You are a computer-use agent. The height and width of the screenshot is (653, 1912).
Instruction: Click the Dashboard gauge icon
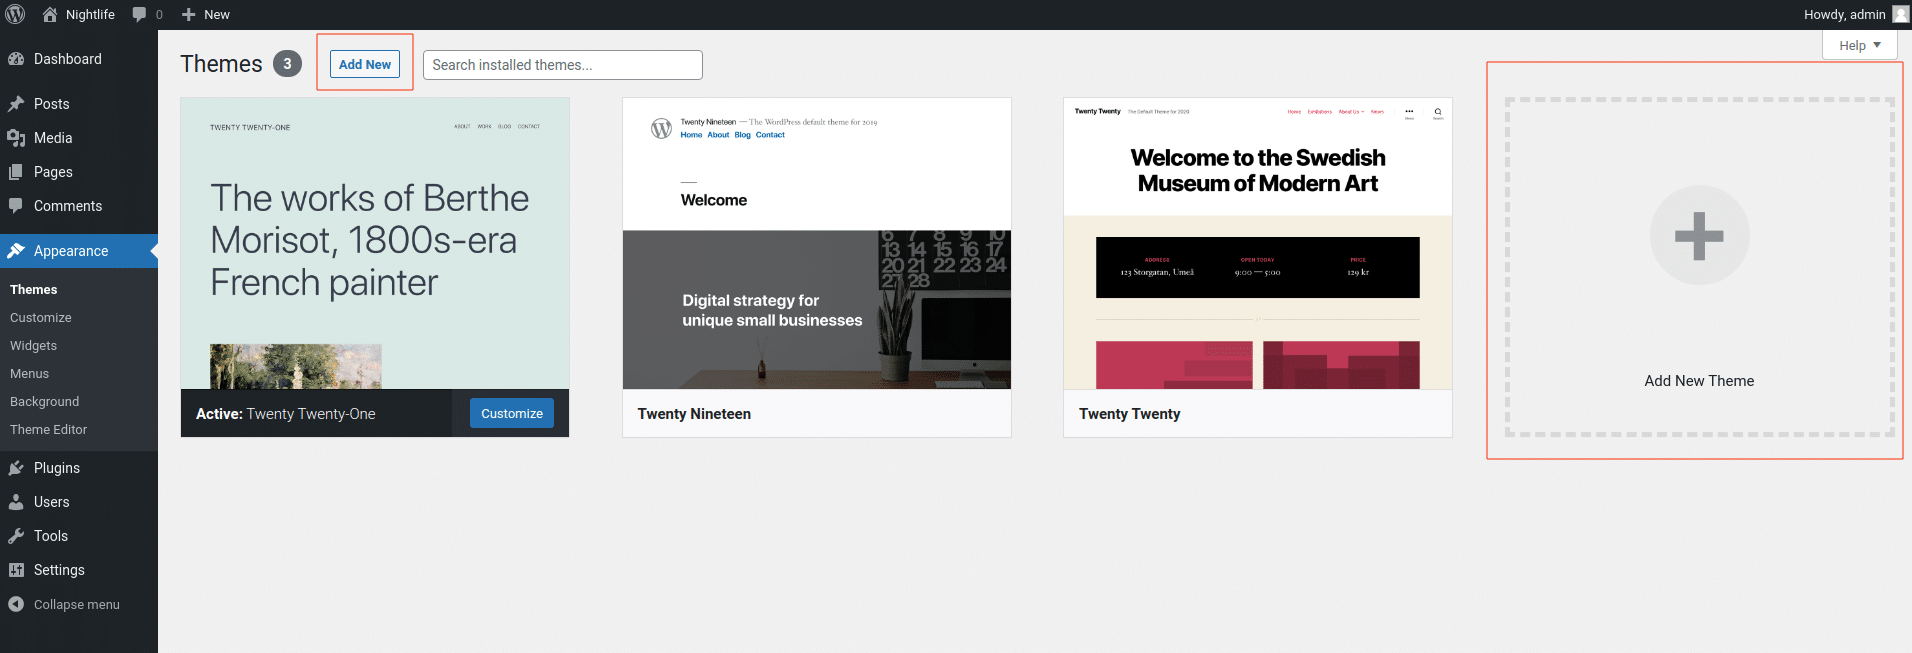click(16, 59)
